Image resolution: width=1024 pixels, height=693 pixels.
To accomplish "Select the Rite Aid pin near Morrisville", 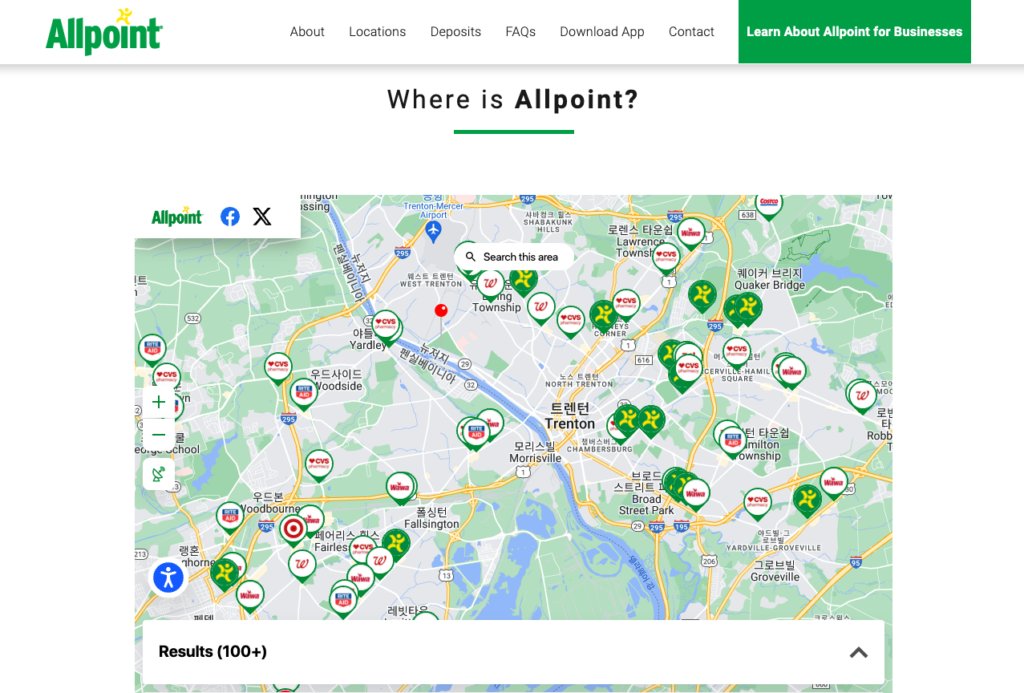I will (x=476, y=434).
